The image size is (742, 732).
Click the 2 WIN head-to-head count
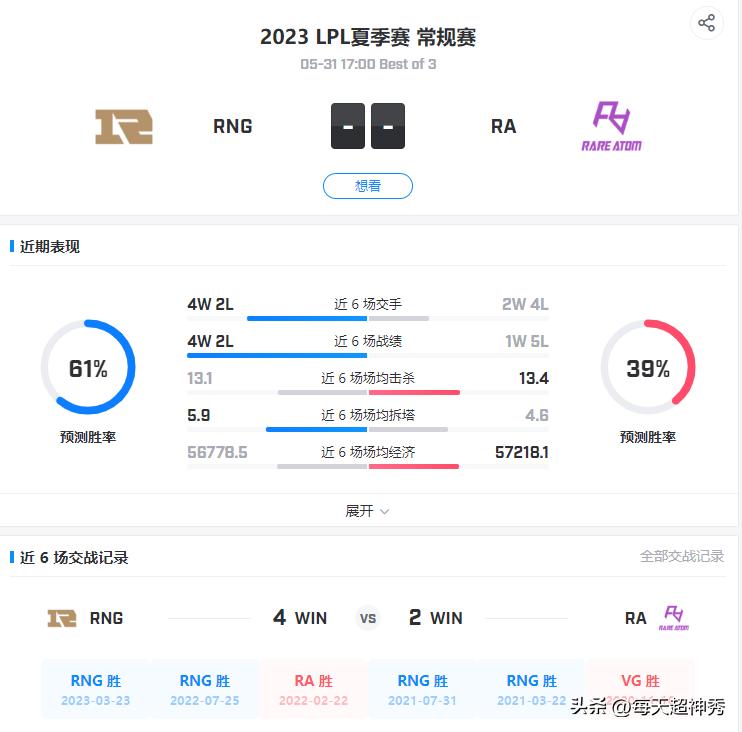[x=436, y=617]
